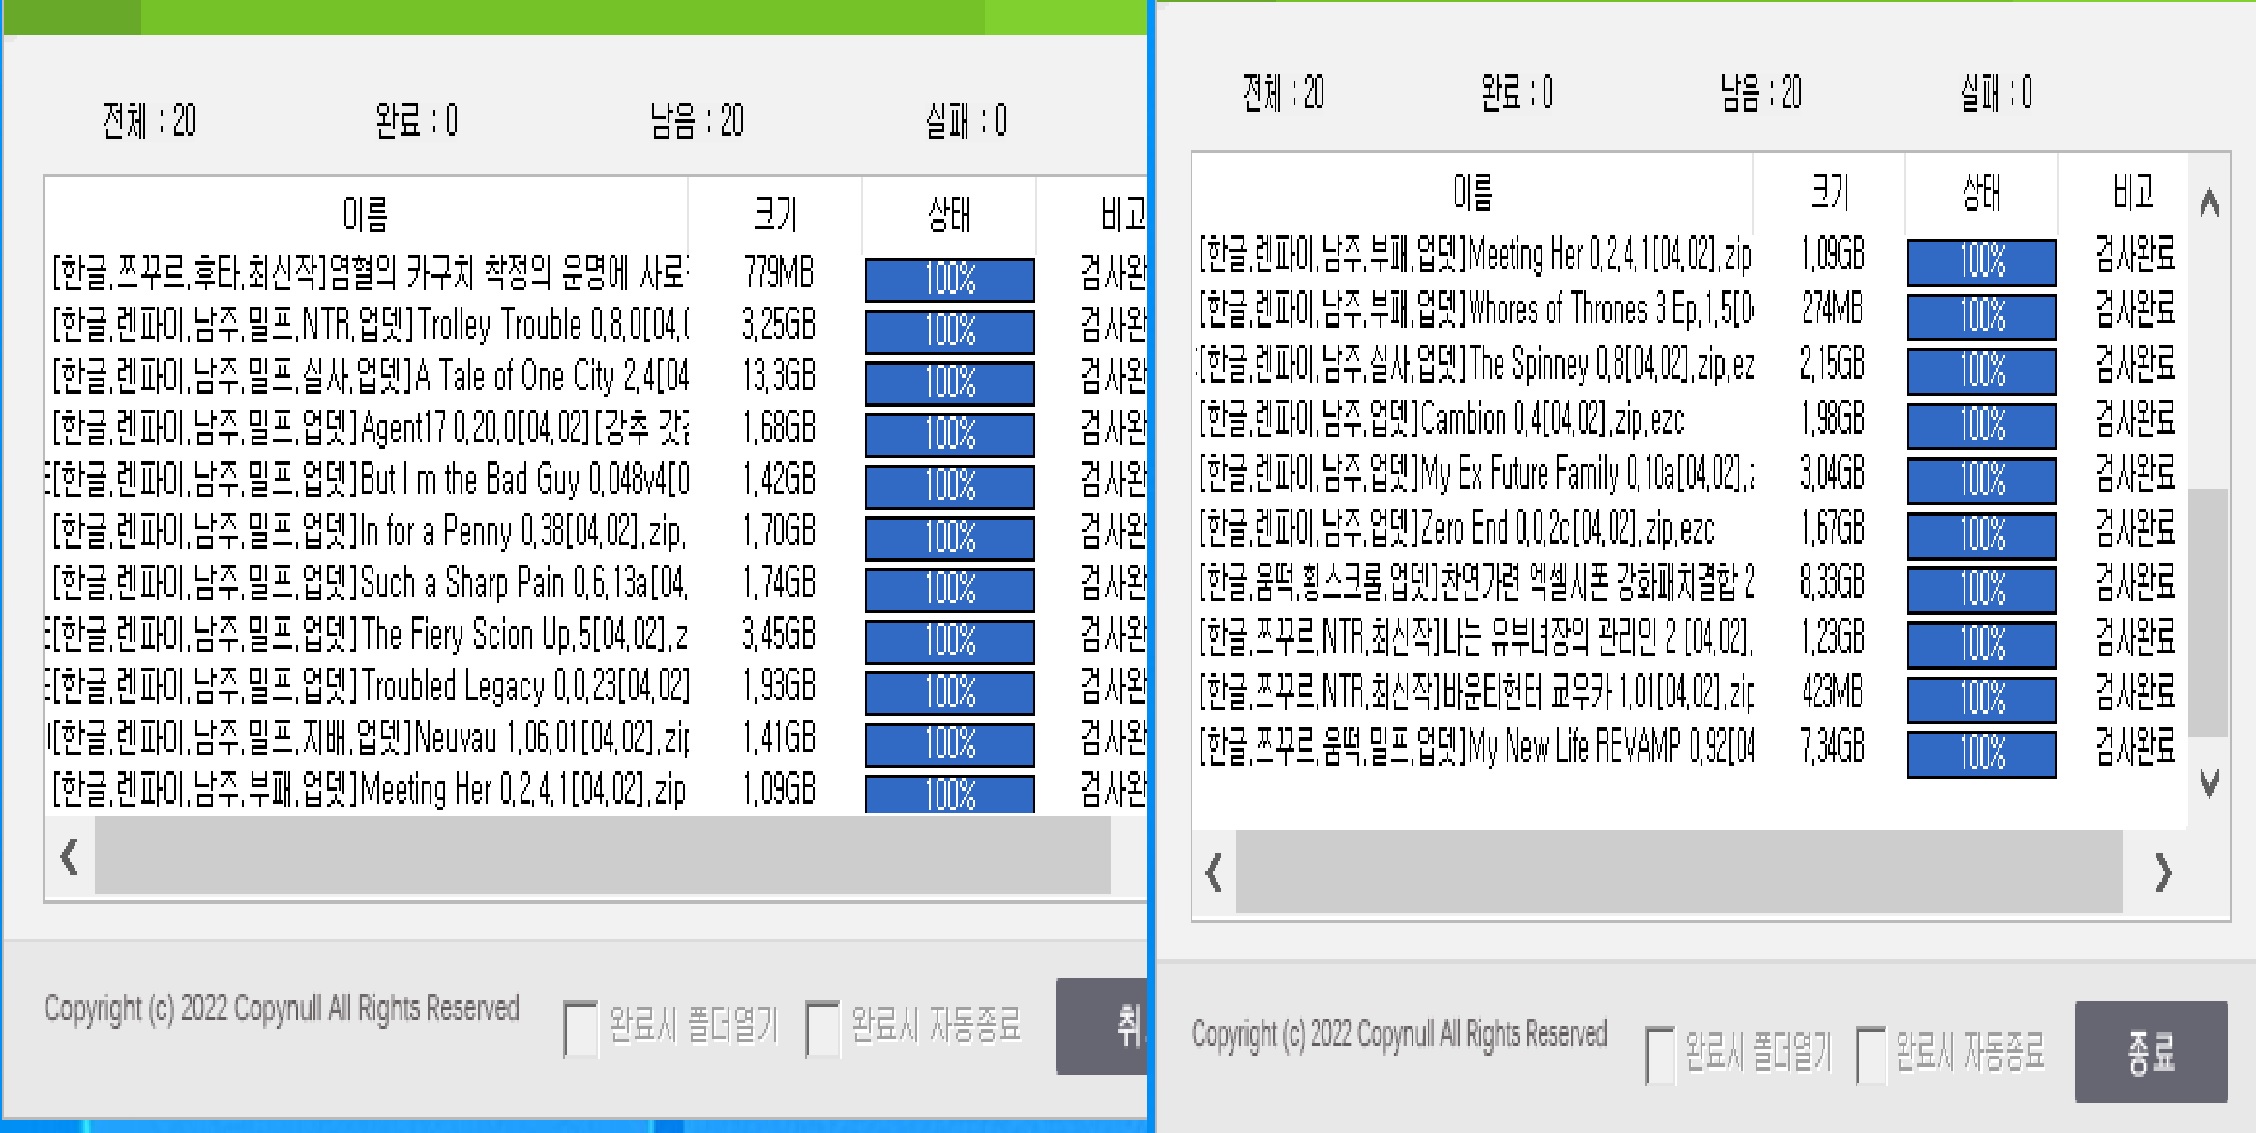This screenshot has height=1133, width=2256.
Task: Enable the right window's open folder on completion checkbox
Action: click(1660, 1055)
